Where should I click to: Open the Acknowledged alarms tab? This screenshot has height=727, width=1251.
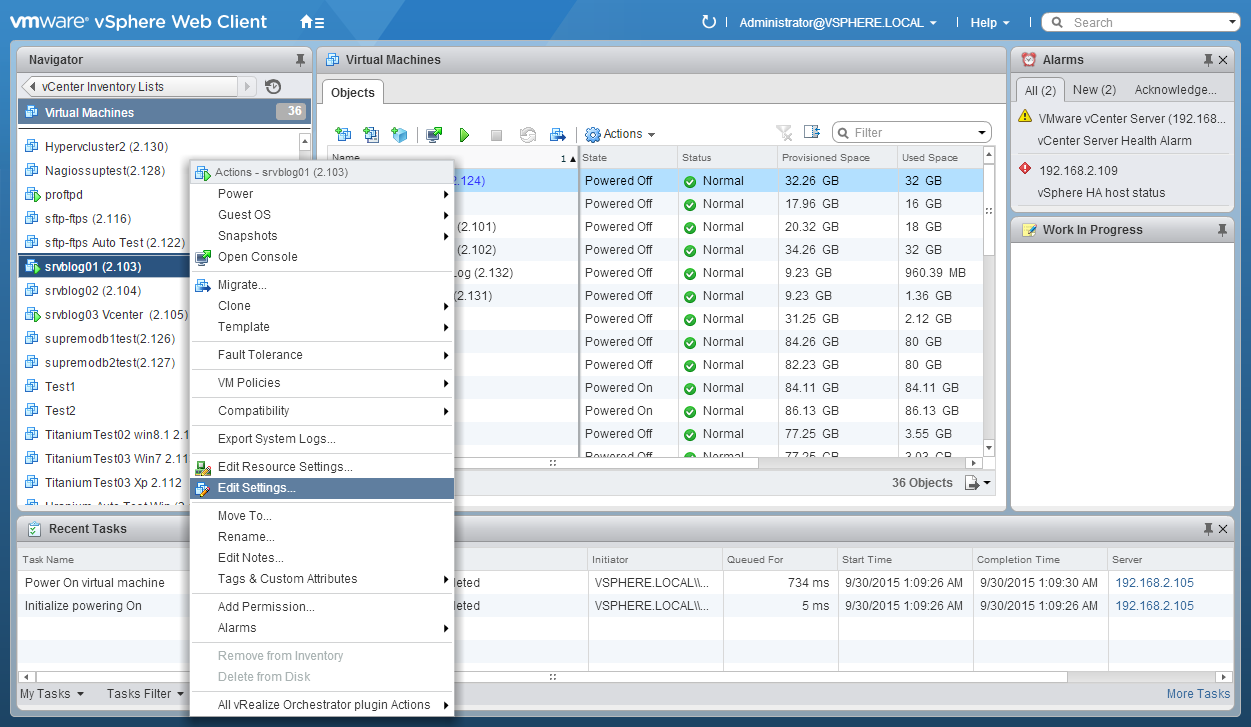click(1175, 90)
